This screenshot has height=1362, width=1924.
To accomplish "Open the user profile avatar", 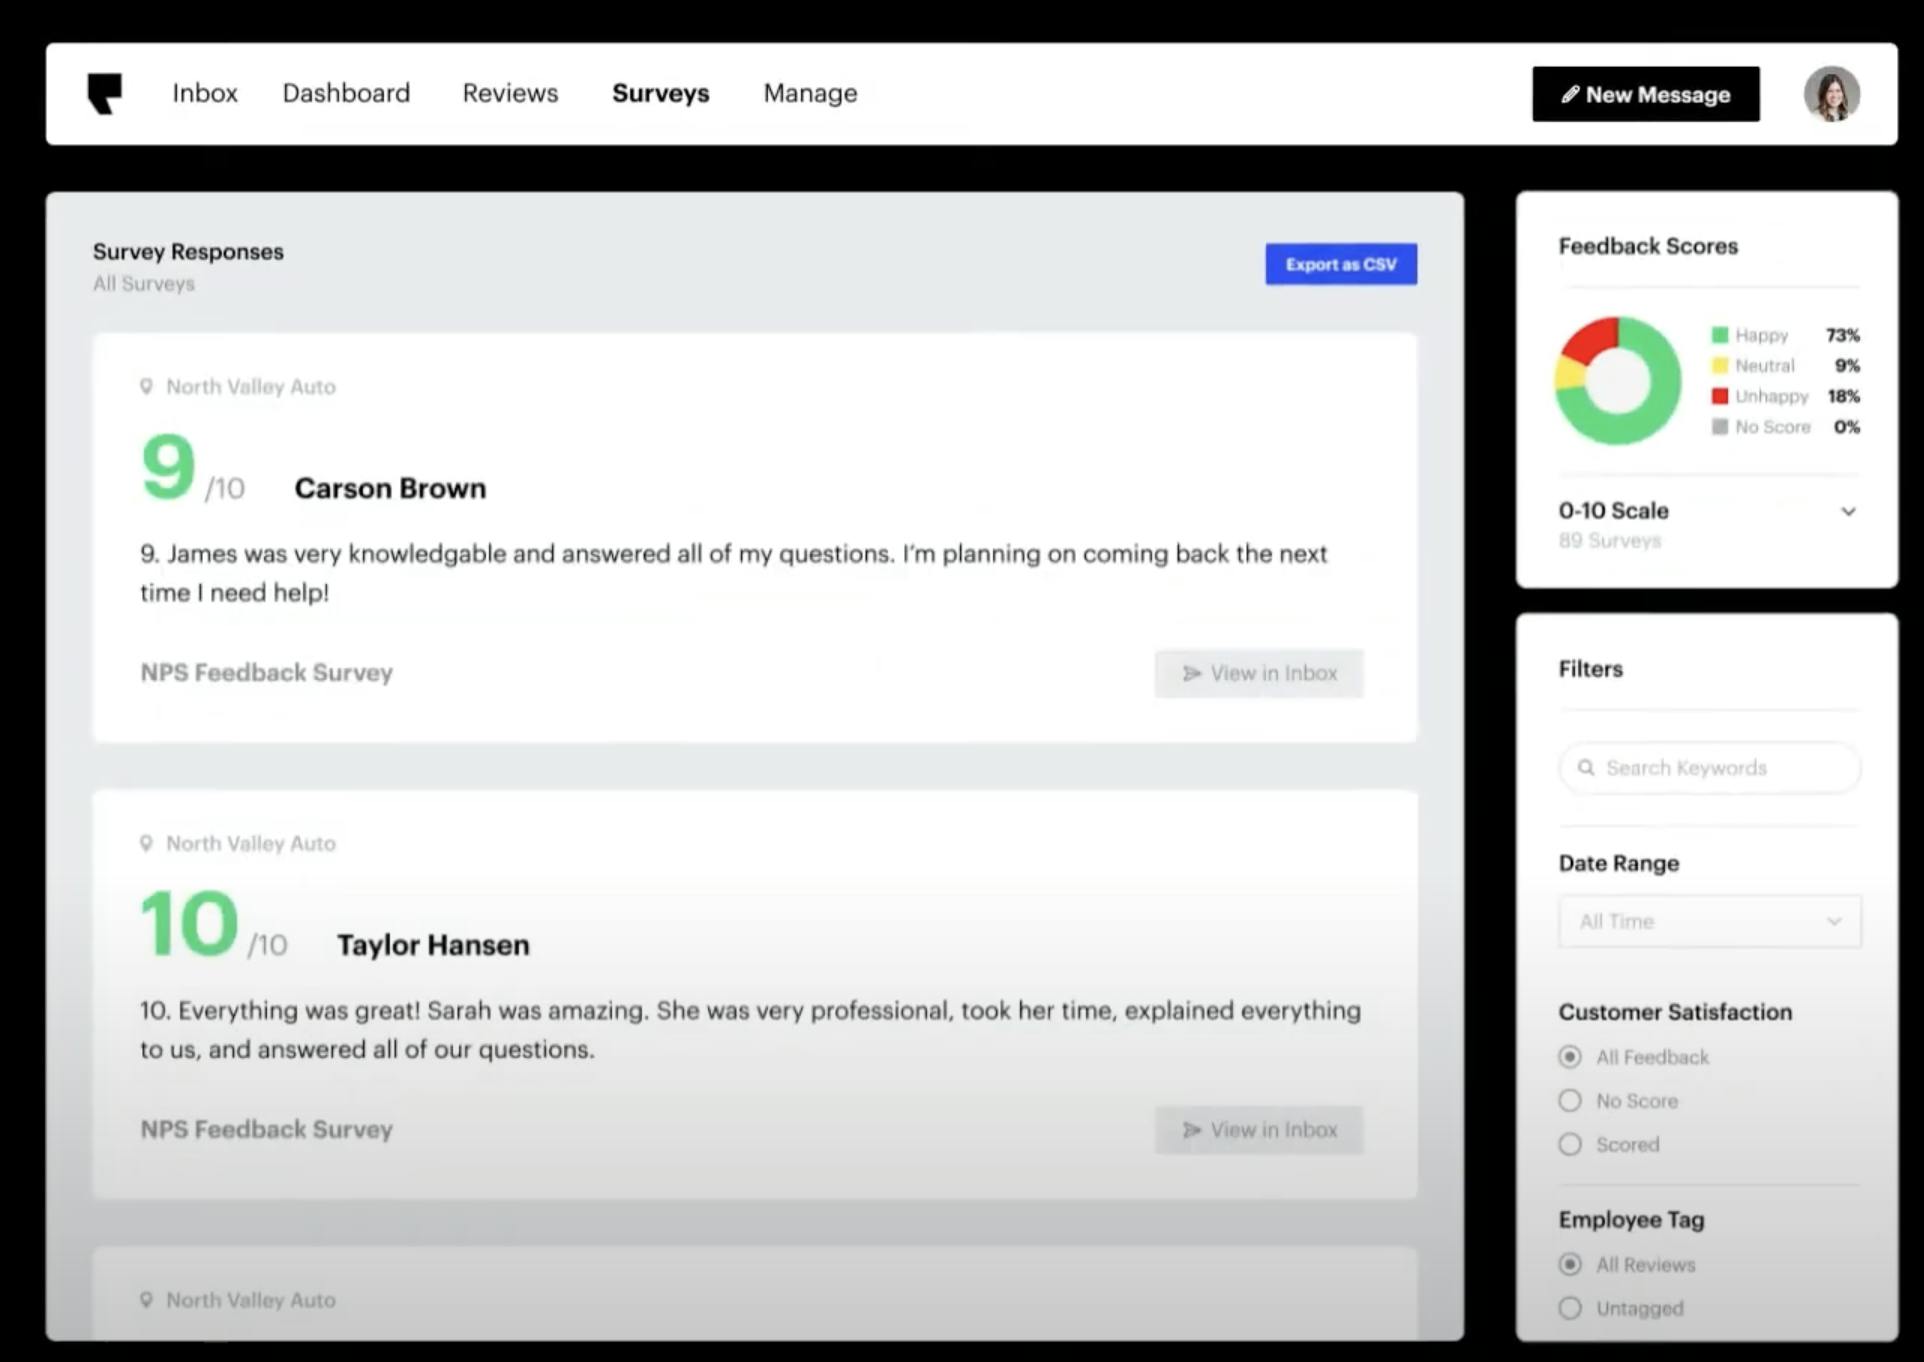I will tap(1831, 94).
